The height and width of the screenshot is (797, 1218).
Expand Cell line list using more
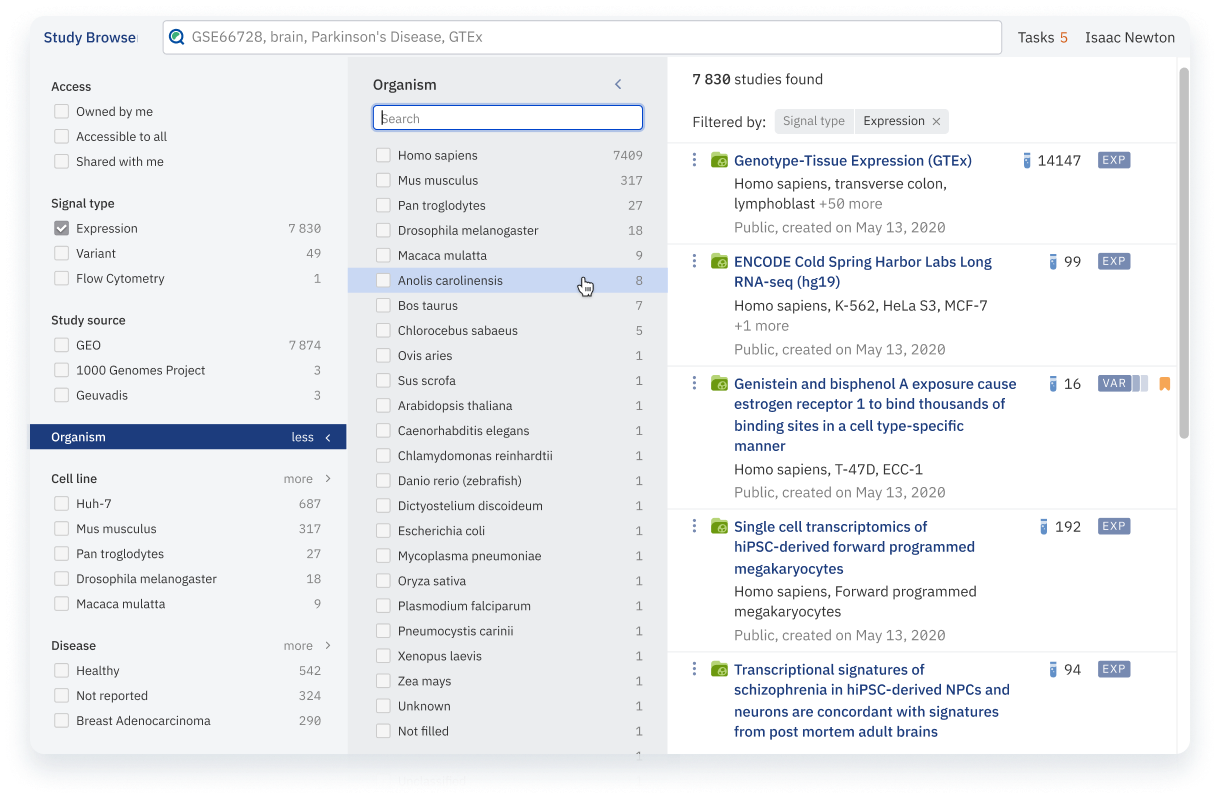306,479
